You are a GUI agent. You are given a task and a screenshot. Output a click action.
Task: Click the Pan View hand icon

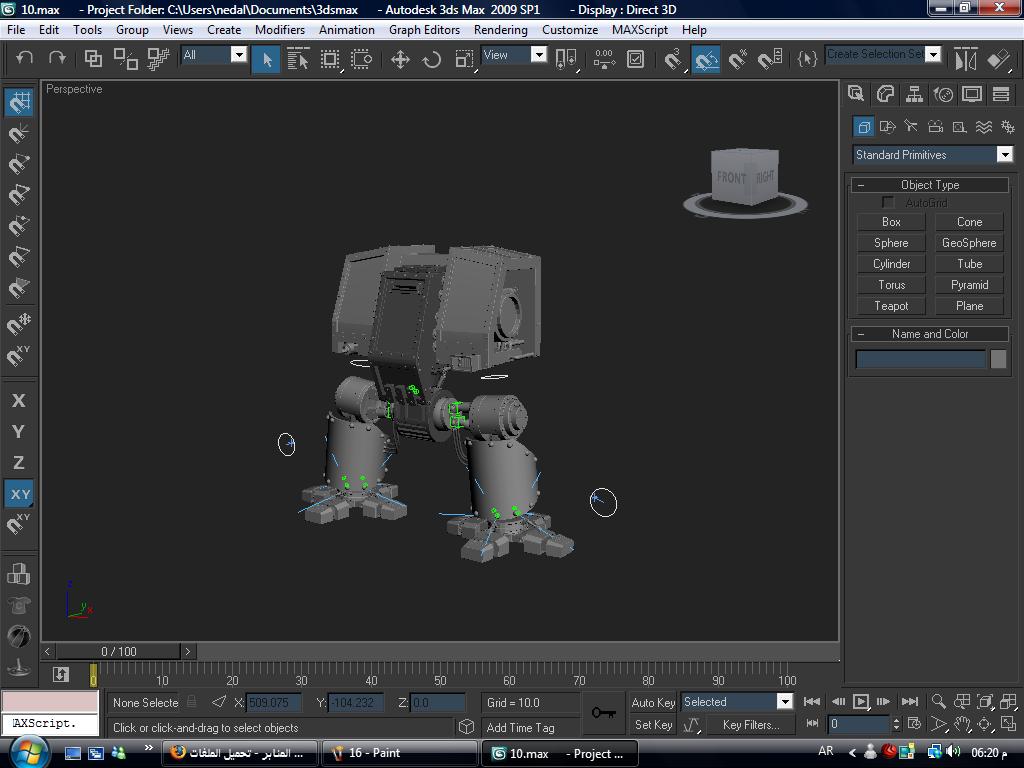click(x=962, y=724)
